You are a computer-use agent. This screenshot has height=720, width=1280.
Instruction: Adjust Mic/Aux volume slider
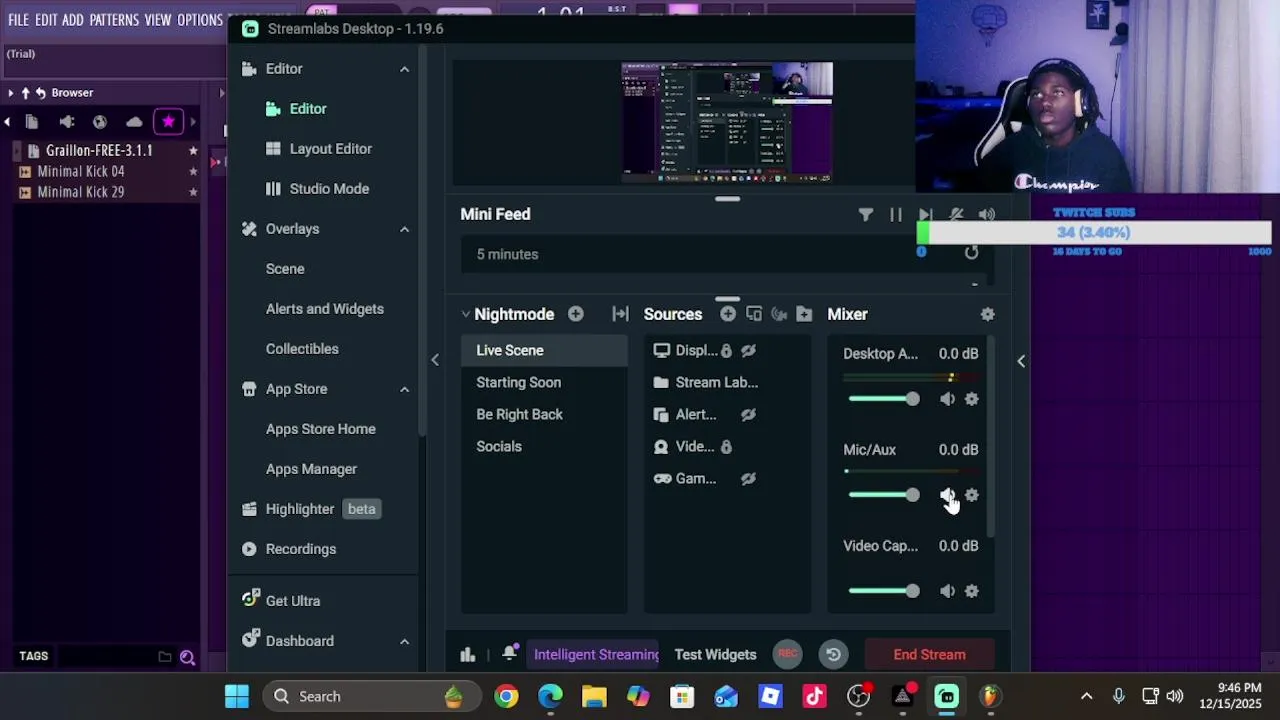884,495
